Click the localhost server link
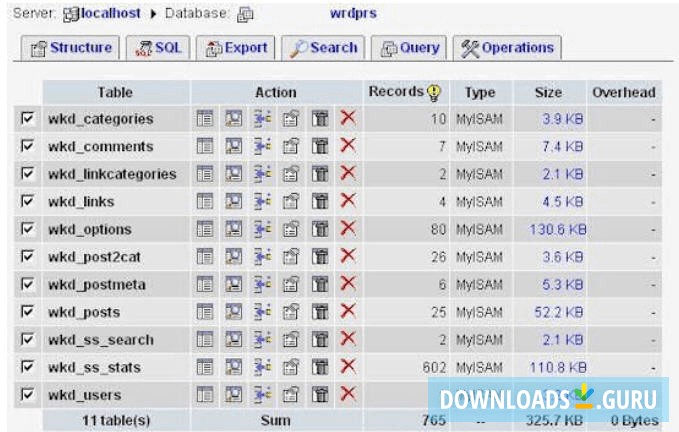Image resolution: width=679 pixels, height=432 pixels. coord(110,13)
